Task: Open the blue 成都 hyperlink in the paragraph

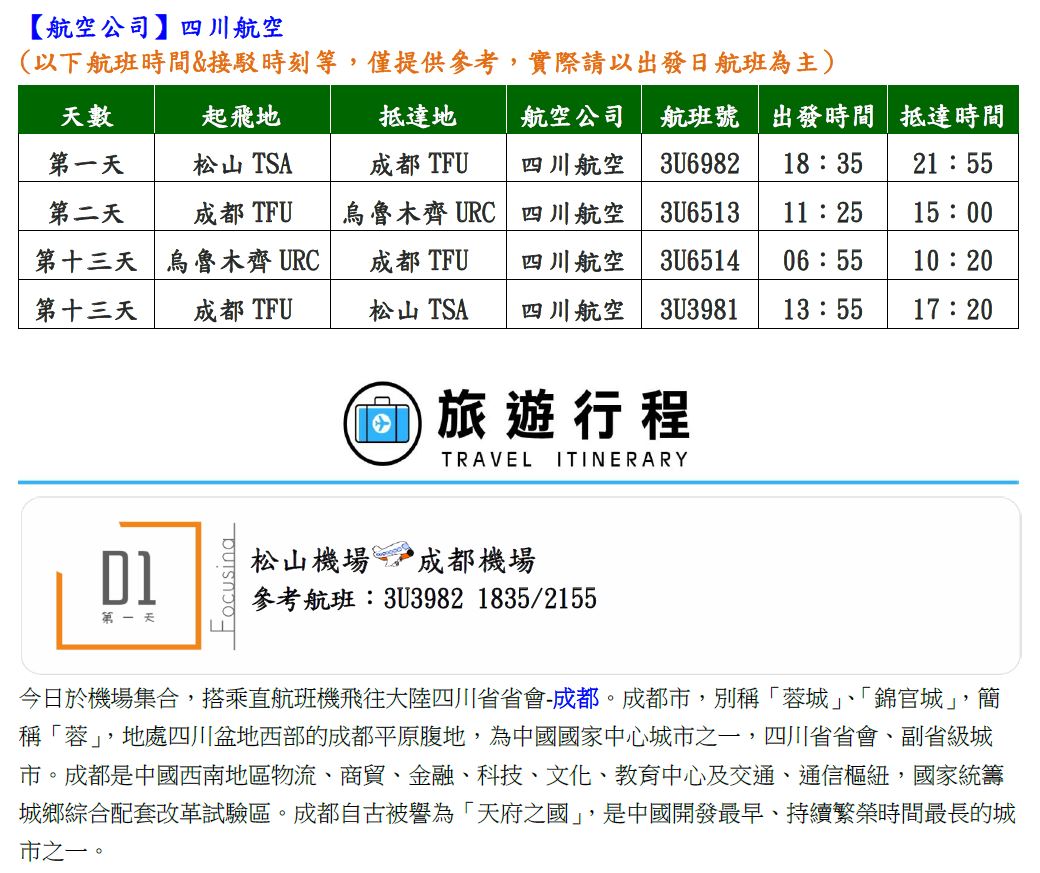Action: [x=577, y=697]
